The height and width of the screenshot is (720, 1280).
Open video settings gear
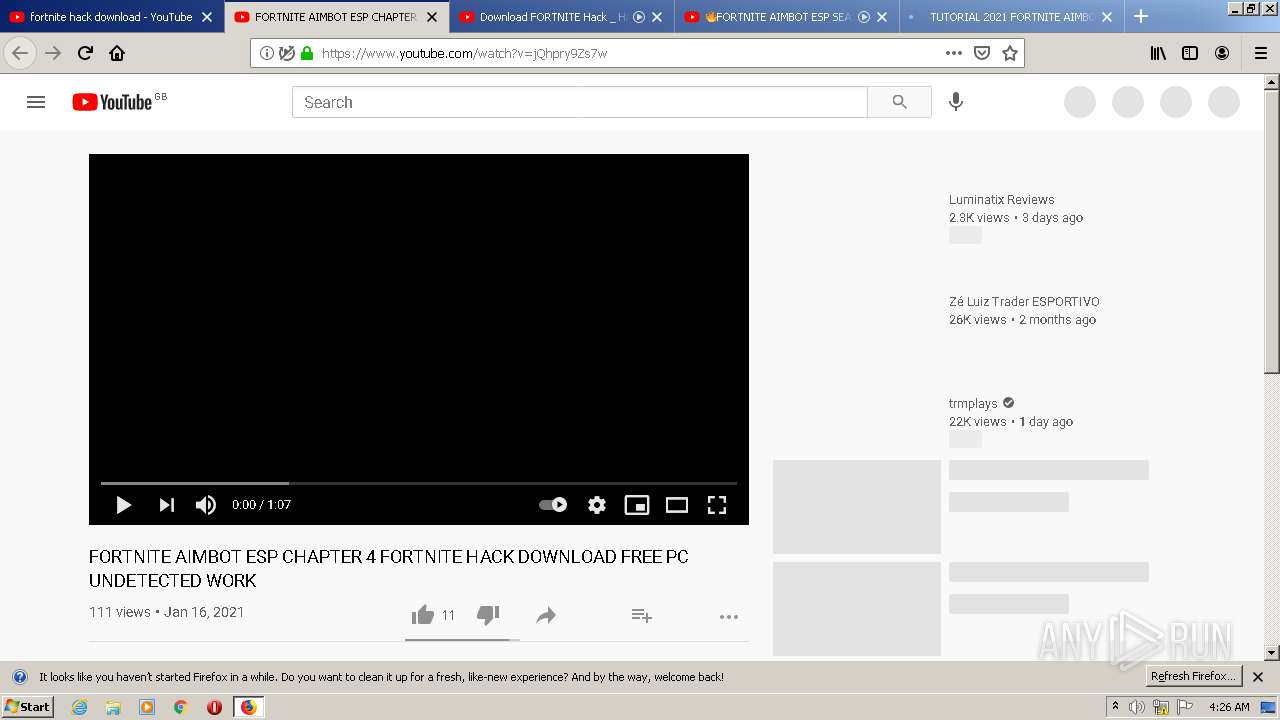[597, 505]
